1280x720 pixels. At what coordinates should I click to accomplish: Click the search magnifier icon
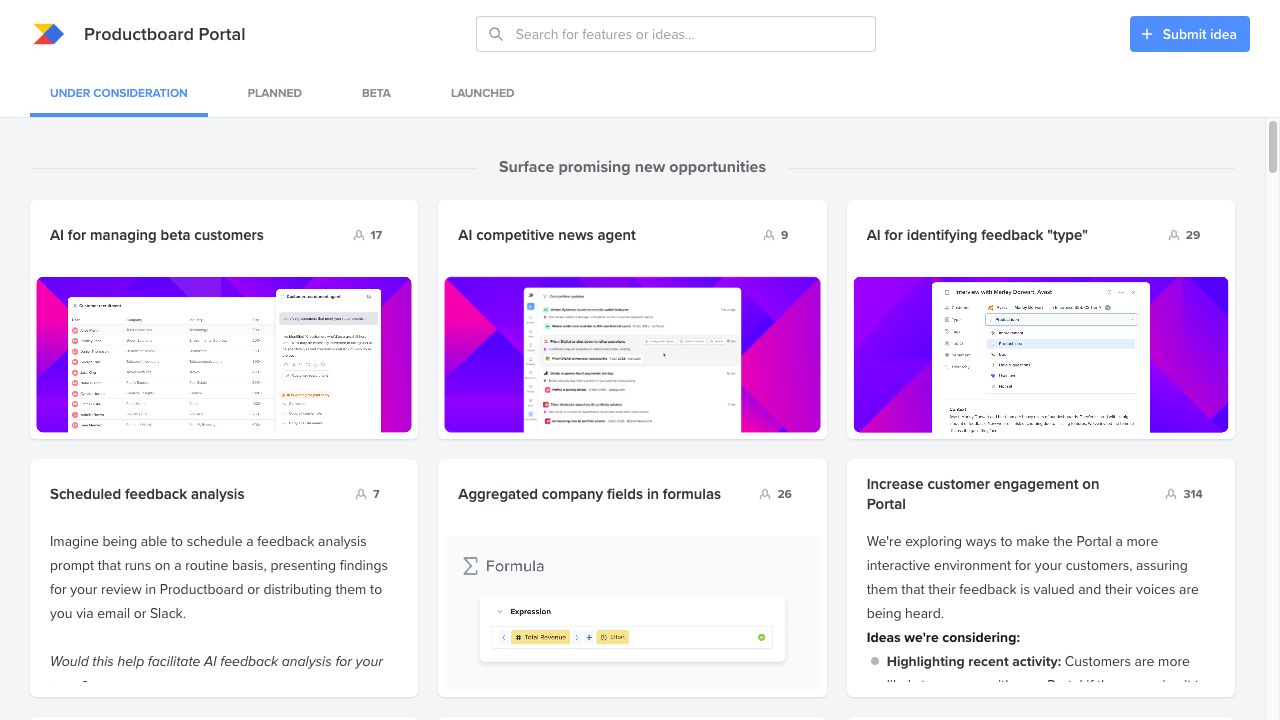click(496, 34)
